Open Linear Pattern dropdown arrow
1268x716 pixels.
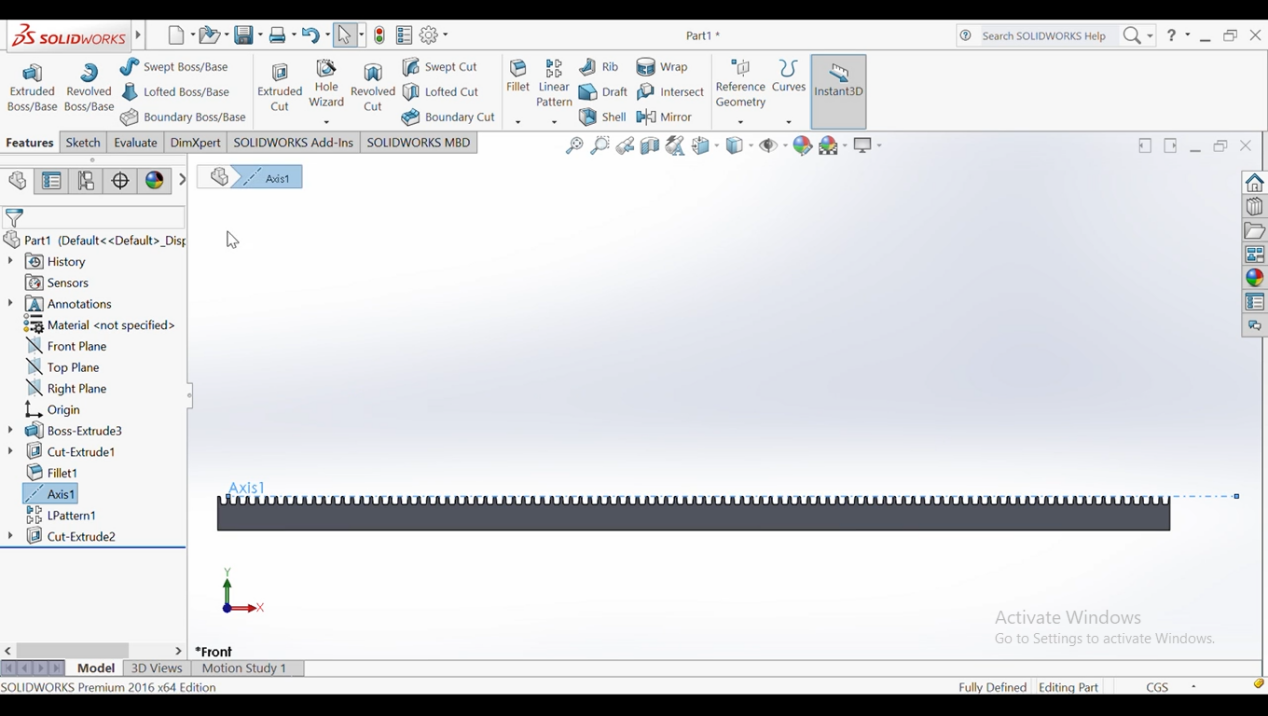(554, 122)
